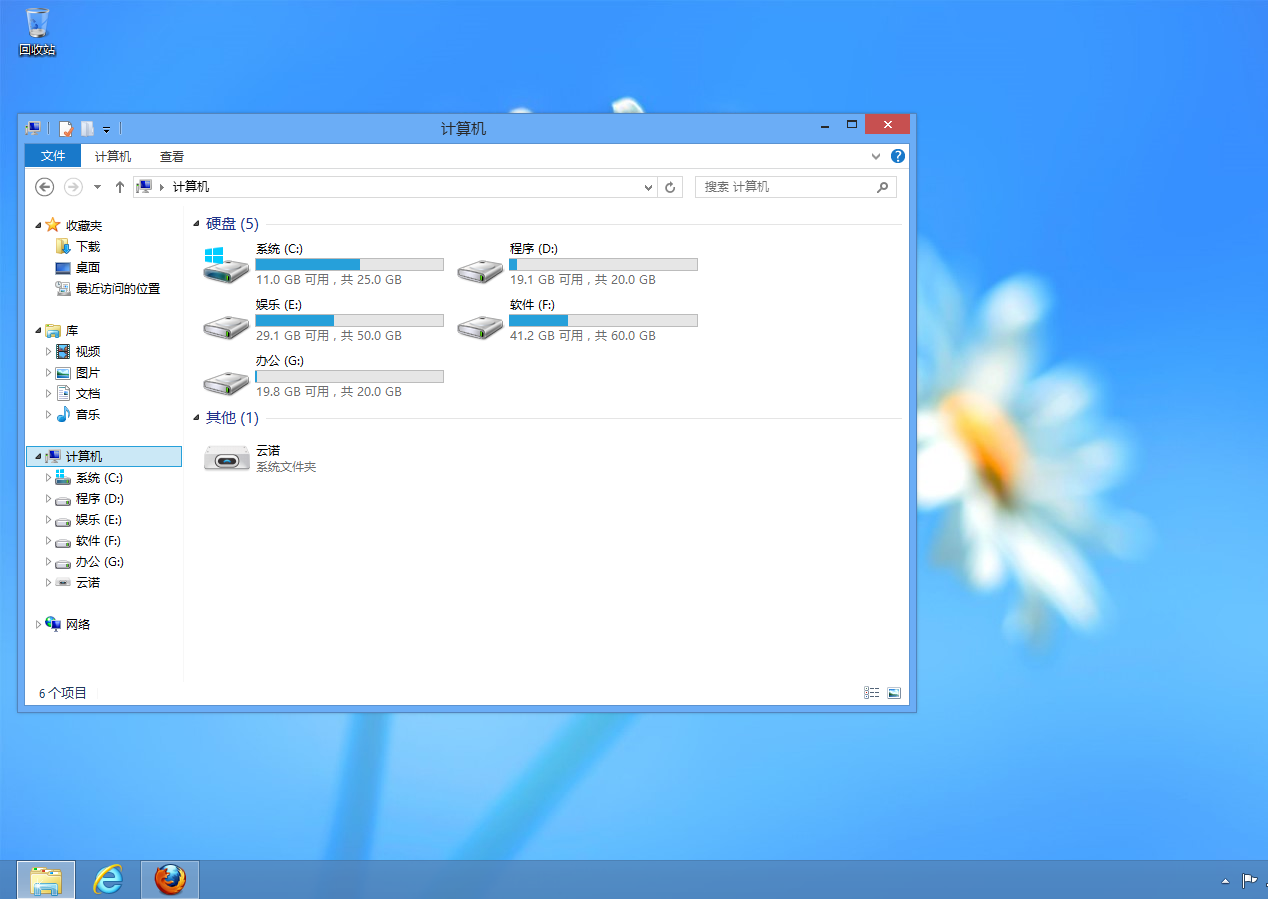Collapse the 计算机 tree node
The width and height of the screenshot is (1268, 899).
pos(38,457)
